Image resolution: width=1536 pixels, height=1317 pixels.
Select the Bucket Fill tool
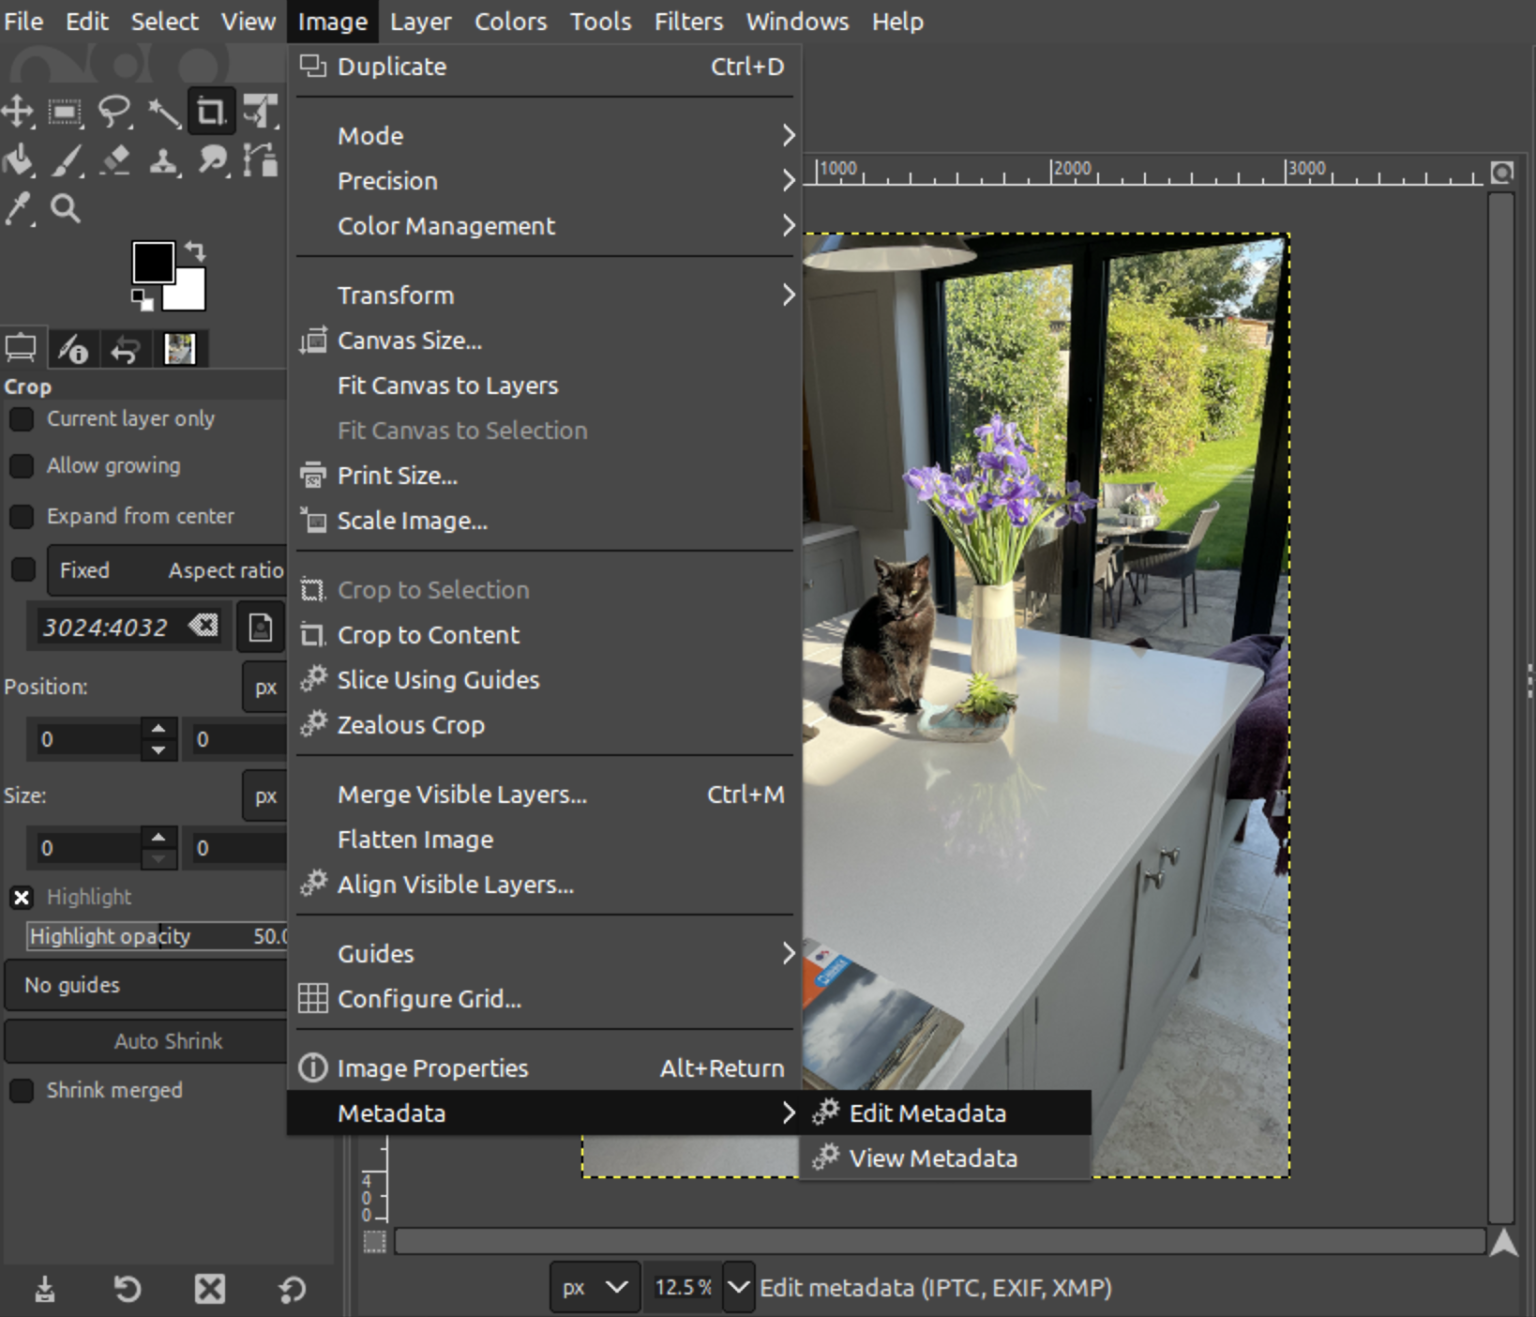tap(17, 160)
